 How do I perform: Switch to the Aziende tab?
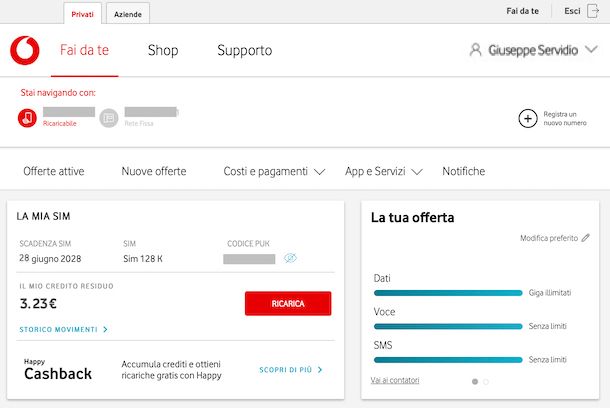pyautogui.click(x=128, y=14)
